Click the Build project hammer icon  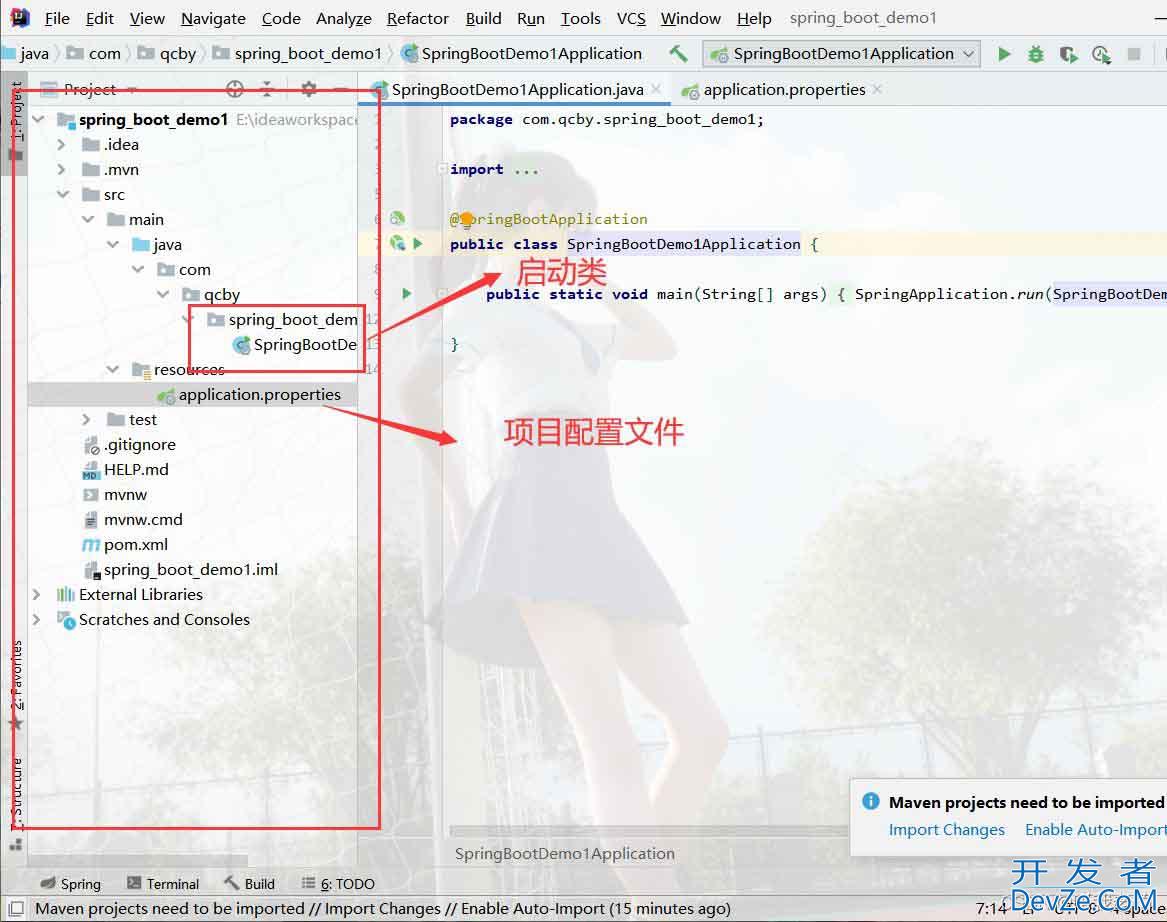pos(678,54)
